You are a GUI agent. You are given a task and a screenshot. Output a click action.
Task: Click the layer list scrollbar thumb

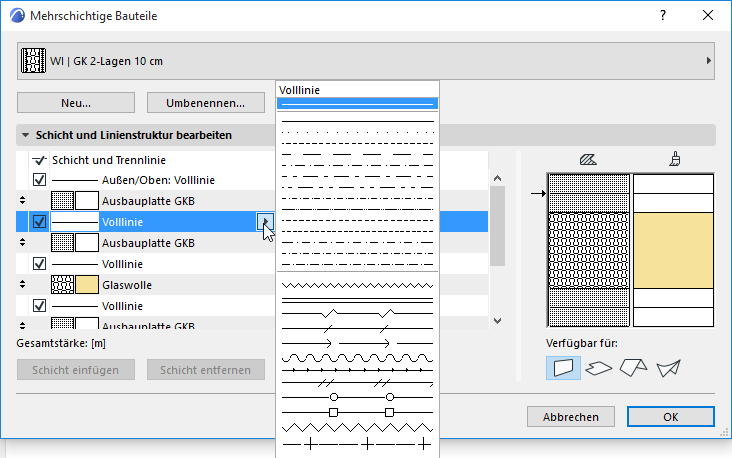497,226
